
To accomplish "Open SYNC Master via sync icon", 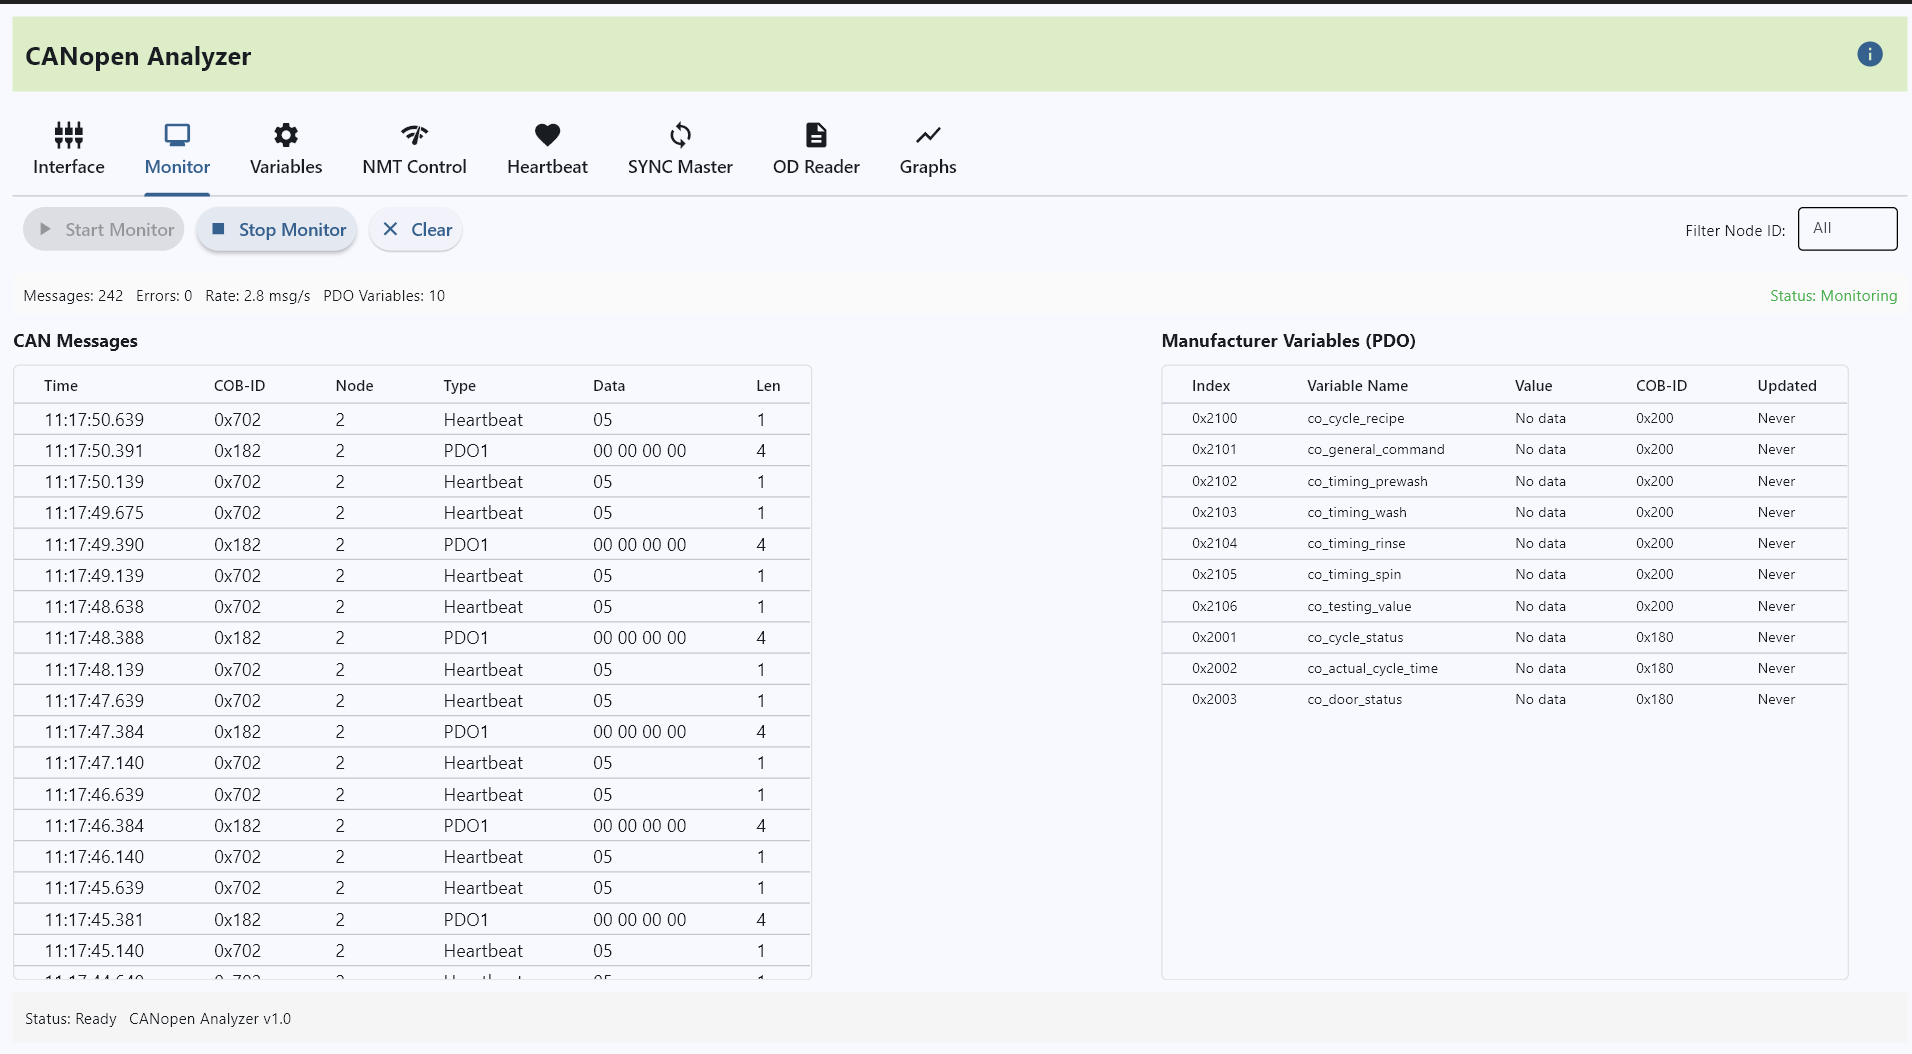I will coord(680,135).
